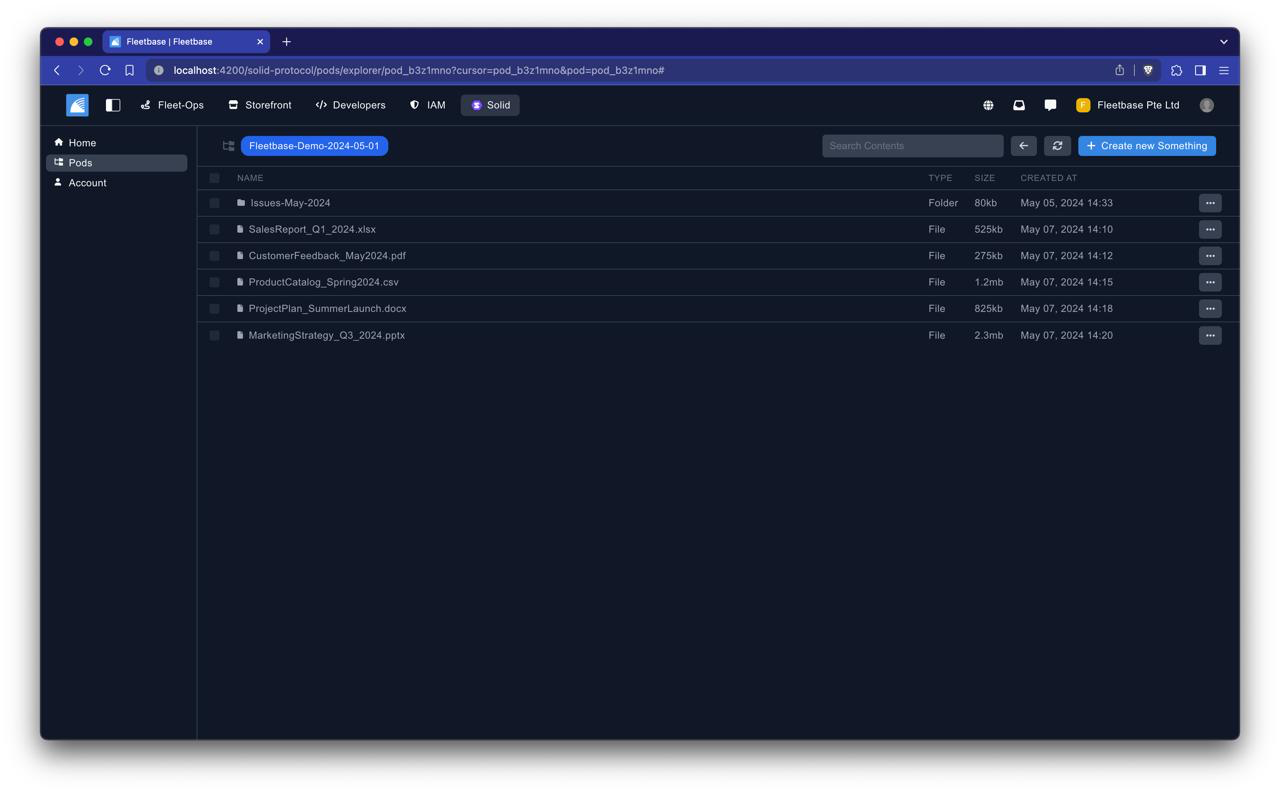
Task: Go back with the arrow button
Action: tap(1024, 146)
